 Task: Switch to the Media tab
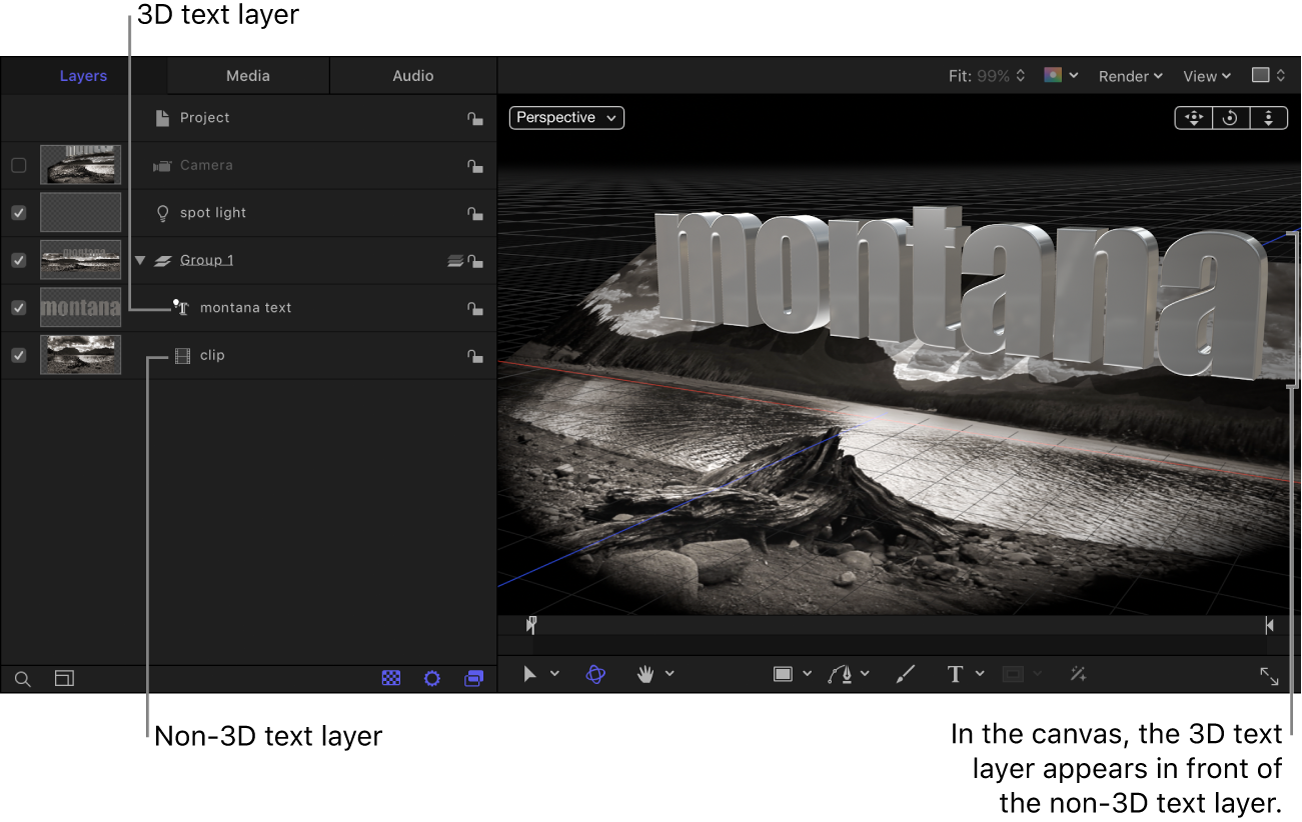tap(247, 75)
